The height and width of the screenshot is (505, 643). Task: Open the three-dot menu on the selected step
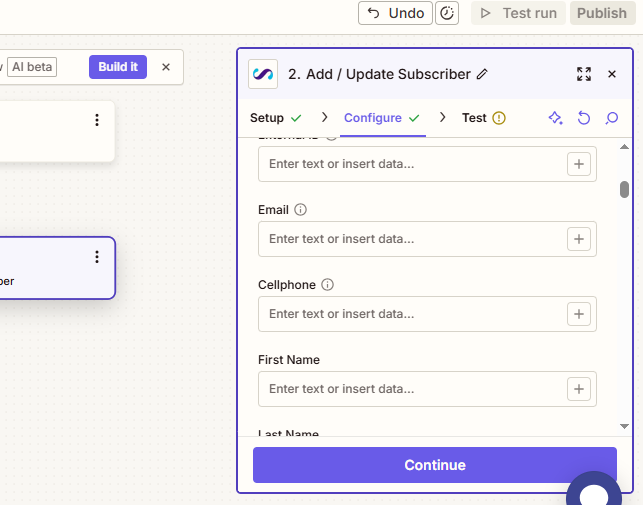click(x=97, y=257)
